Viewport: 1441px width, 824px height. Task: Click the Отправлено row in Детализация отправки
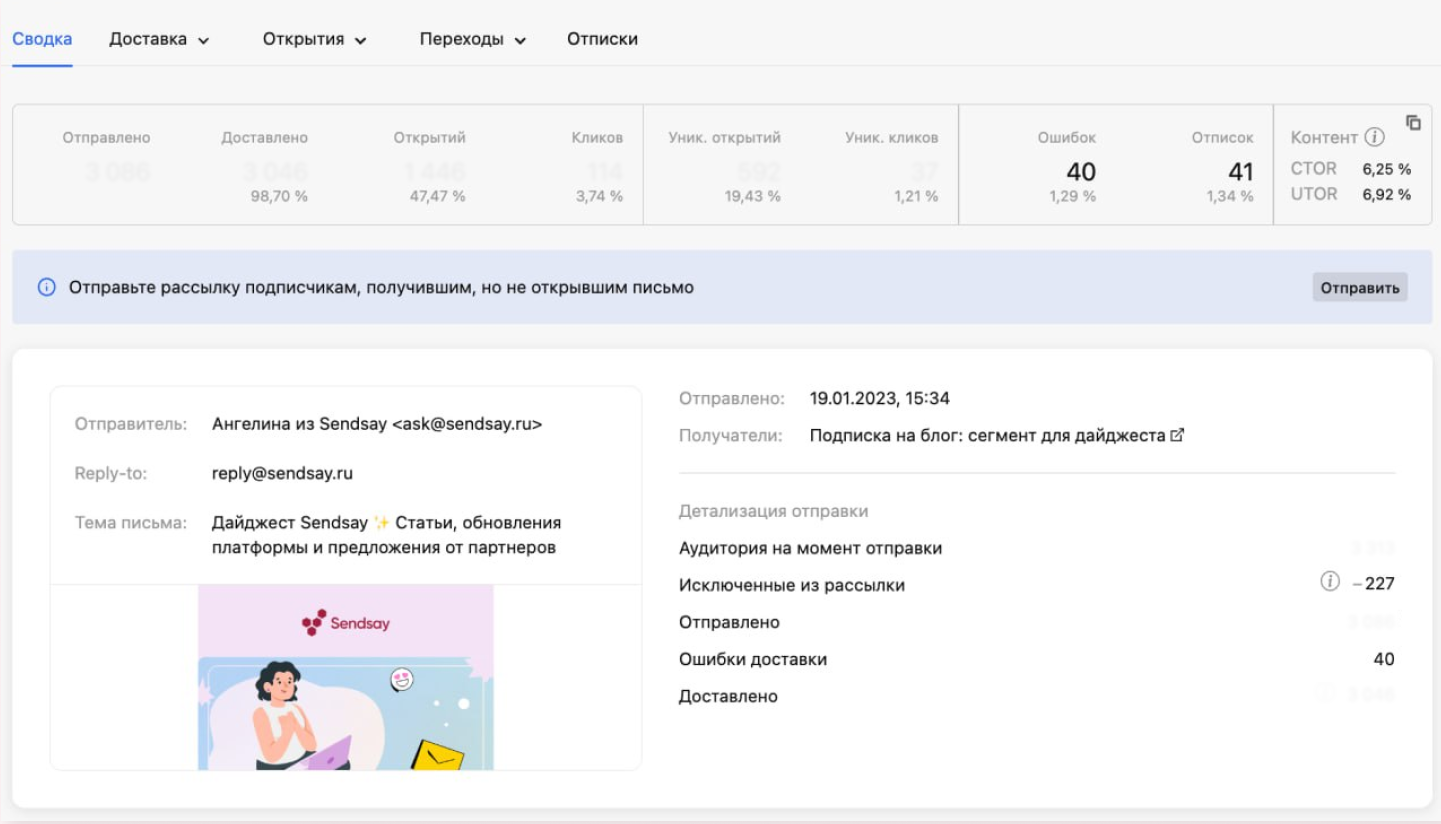[1037, 622]
